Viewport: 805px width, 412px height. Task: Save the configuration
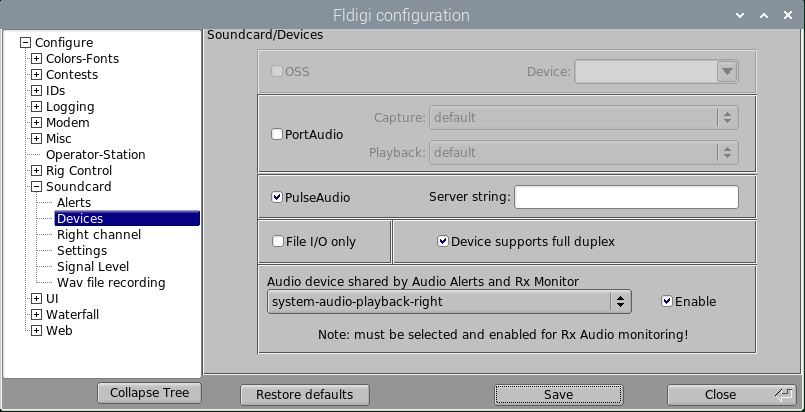pos(559,395)
